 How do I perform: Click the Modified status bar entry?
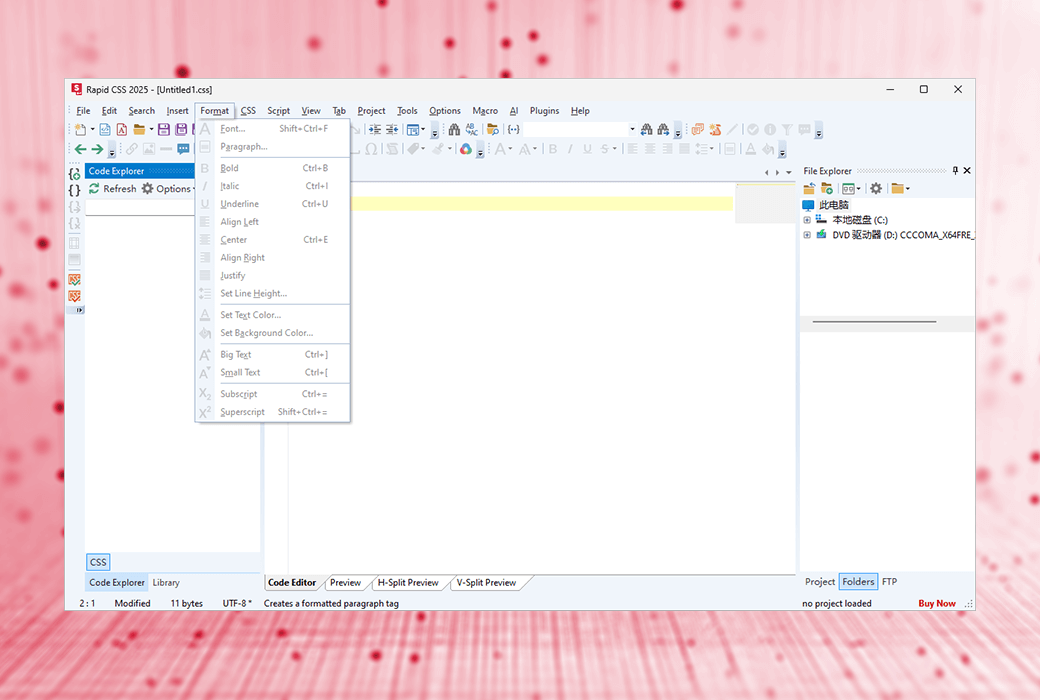click(132, 603)
